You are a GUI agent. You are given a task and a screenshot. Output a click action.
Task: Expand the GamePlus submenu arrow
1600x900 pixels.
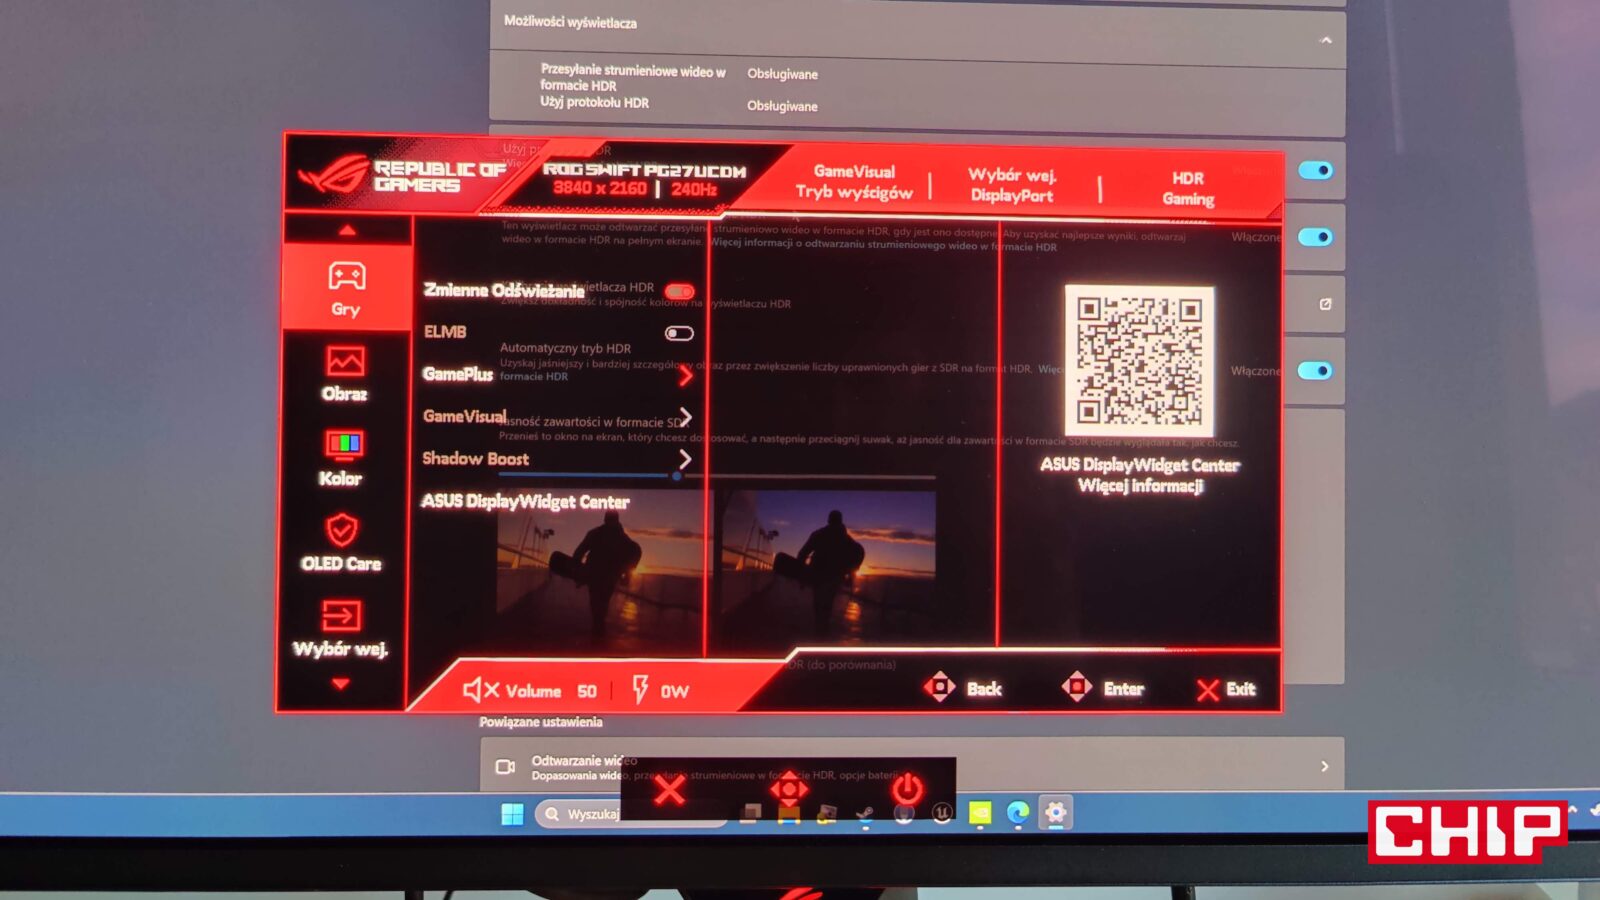[x=685, y=376]
